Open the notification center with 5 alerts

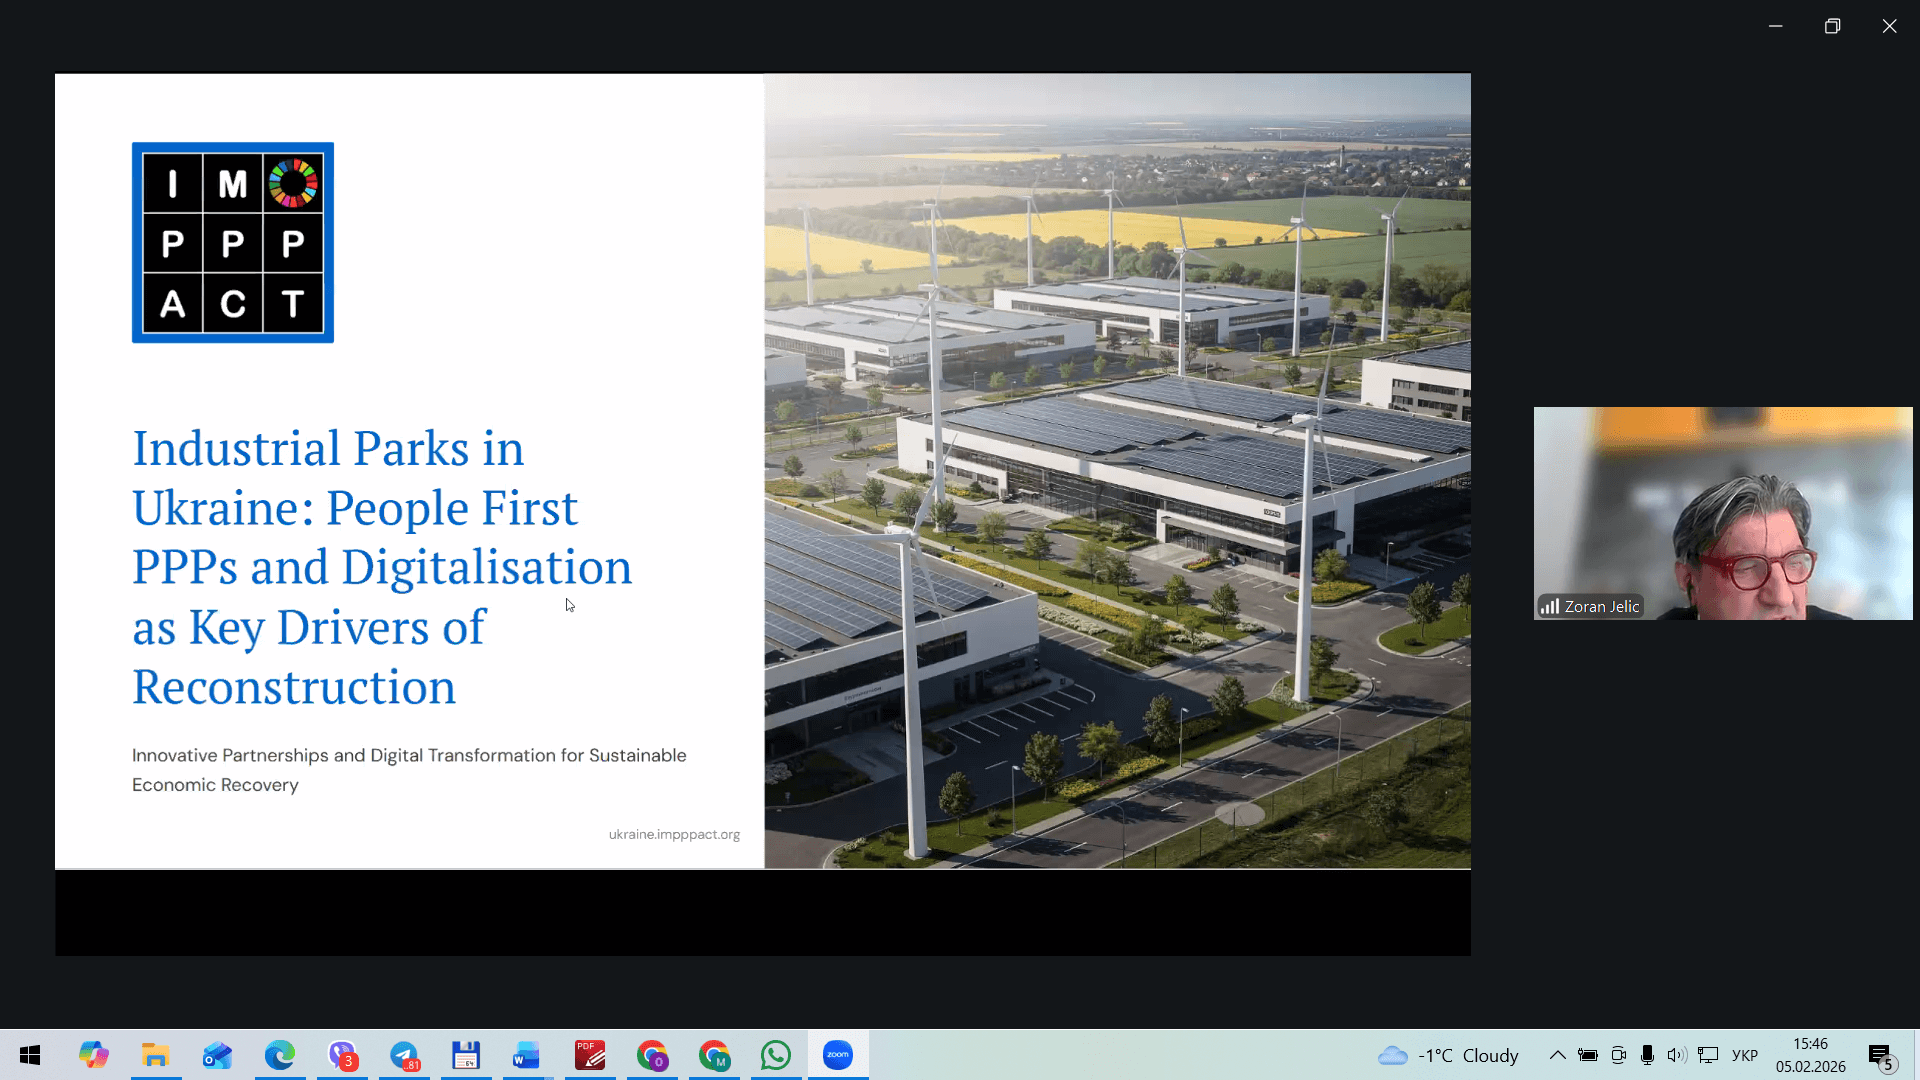[1881, 1055]
